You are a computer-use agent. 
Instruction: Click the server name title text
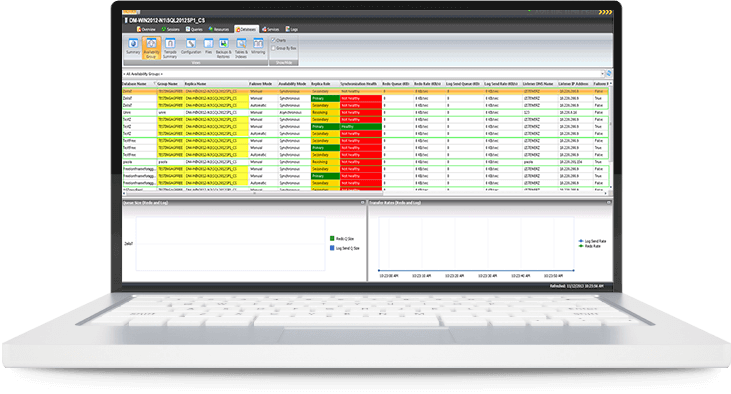166,21
